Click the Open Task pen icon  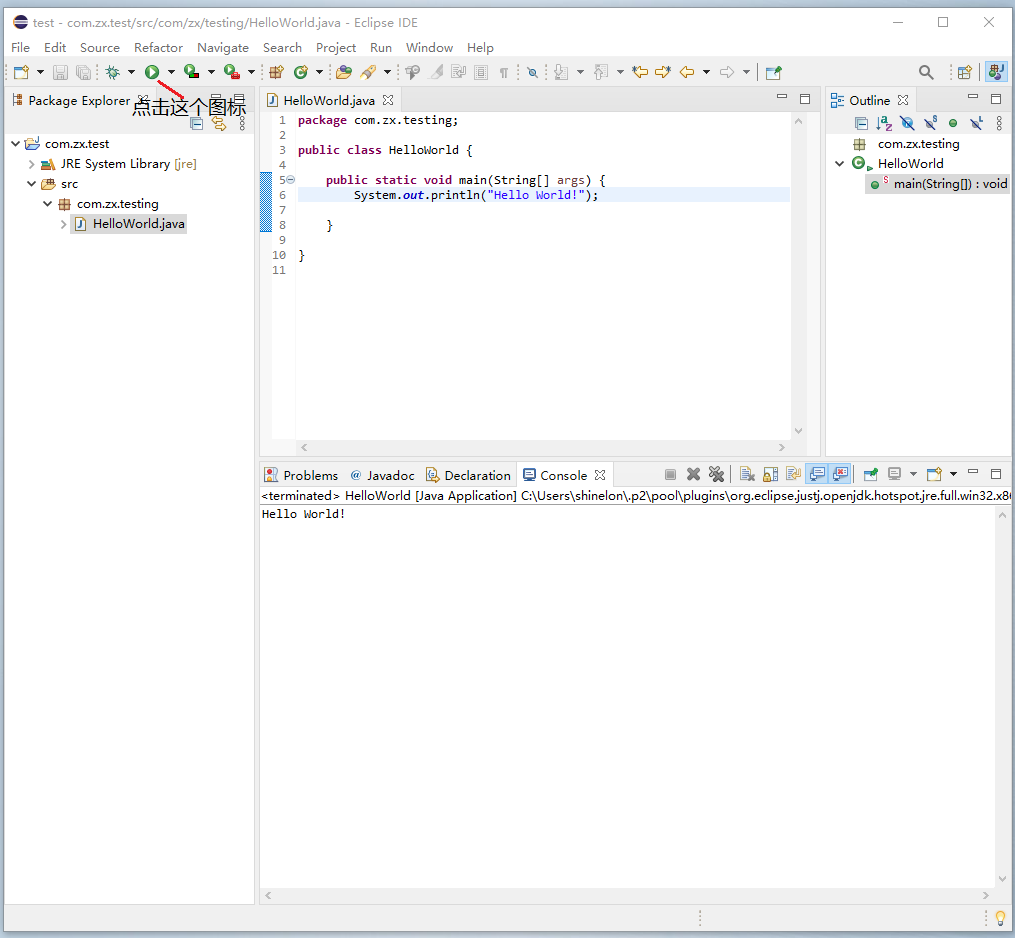(368, 72)
